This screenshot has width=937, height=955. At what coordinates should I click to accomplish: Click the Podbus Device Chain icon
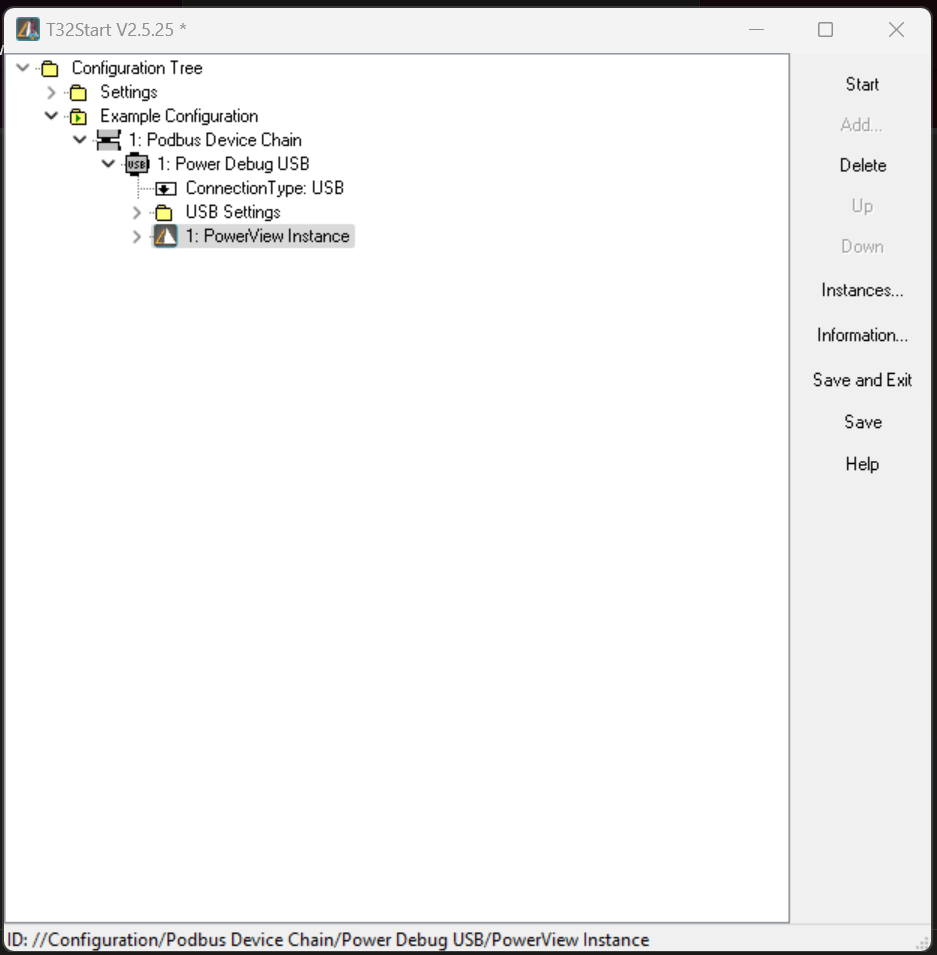(x=108, y=140)
